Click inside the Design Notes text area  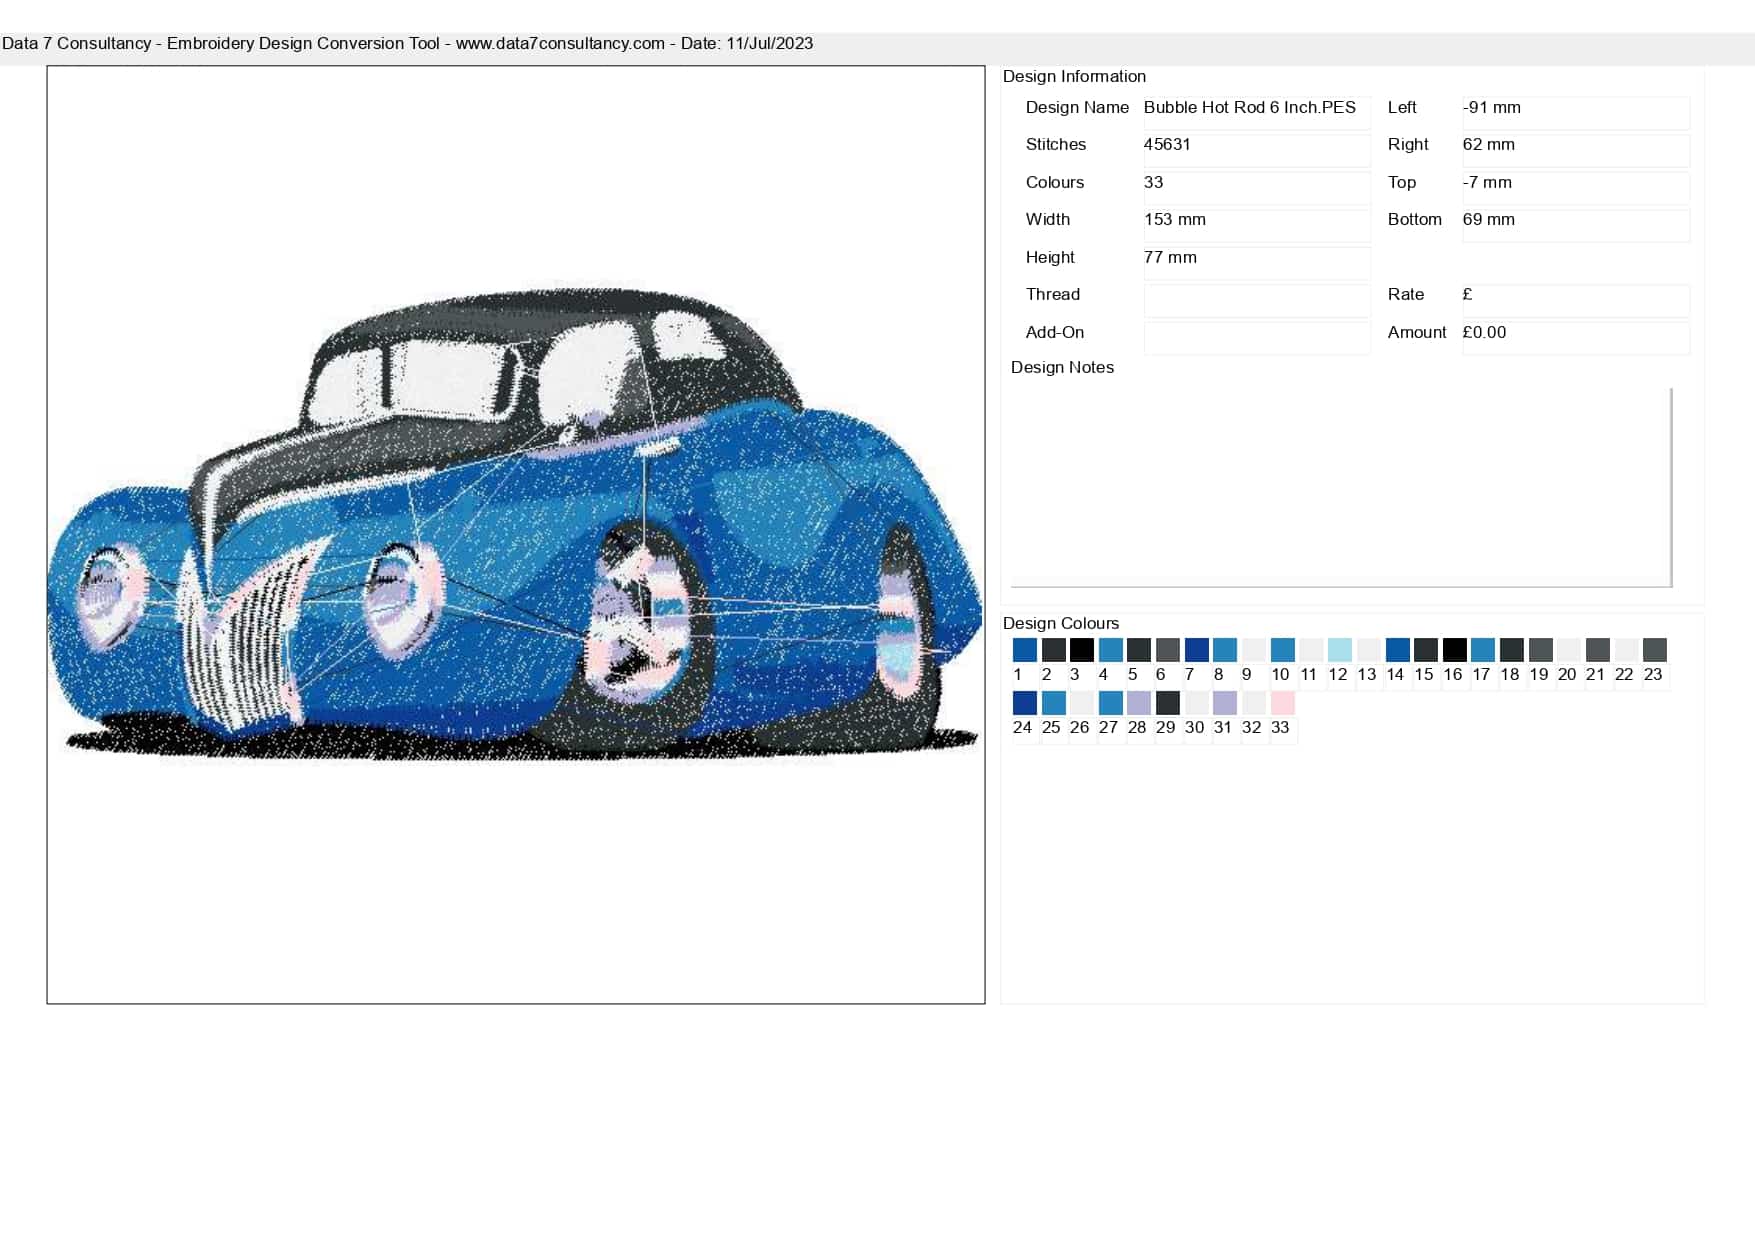[x=1341, y=487]
